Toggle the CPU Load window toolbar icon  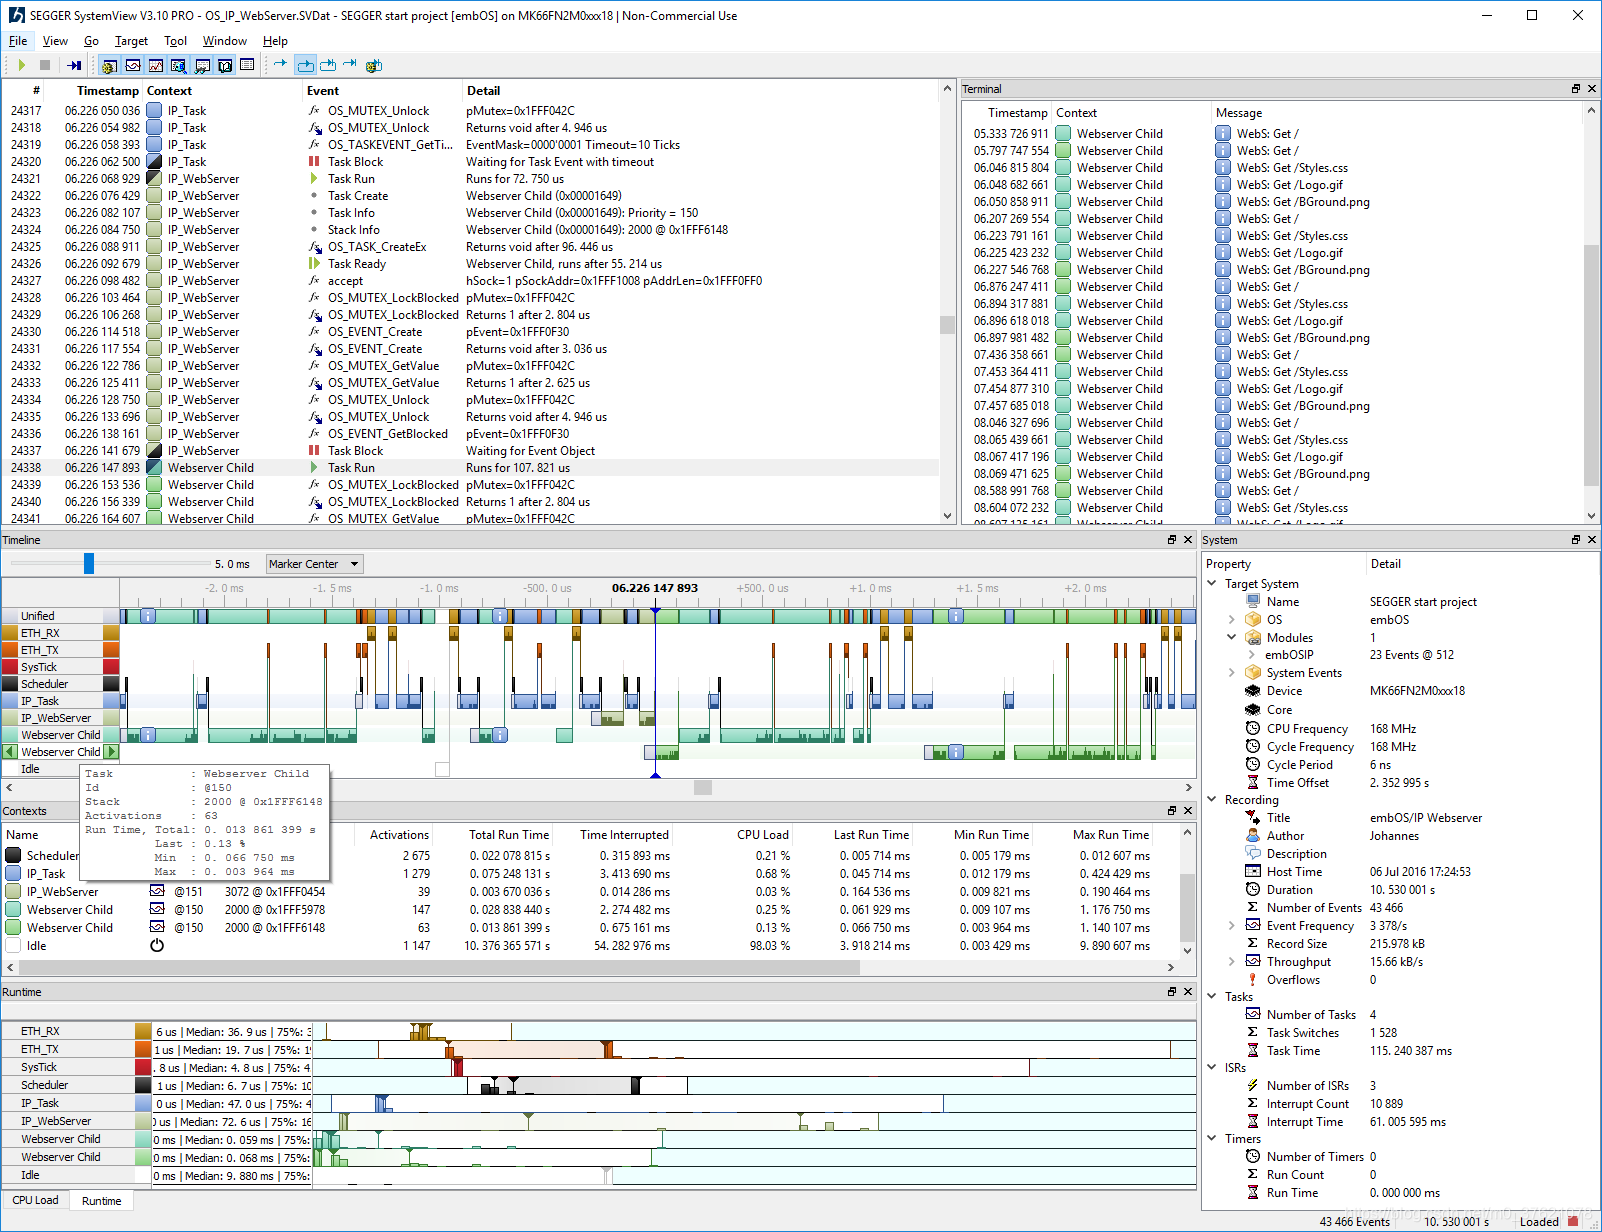pyautogui.click(x=156, y=65)
